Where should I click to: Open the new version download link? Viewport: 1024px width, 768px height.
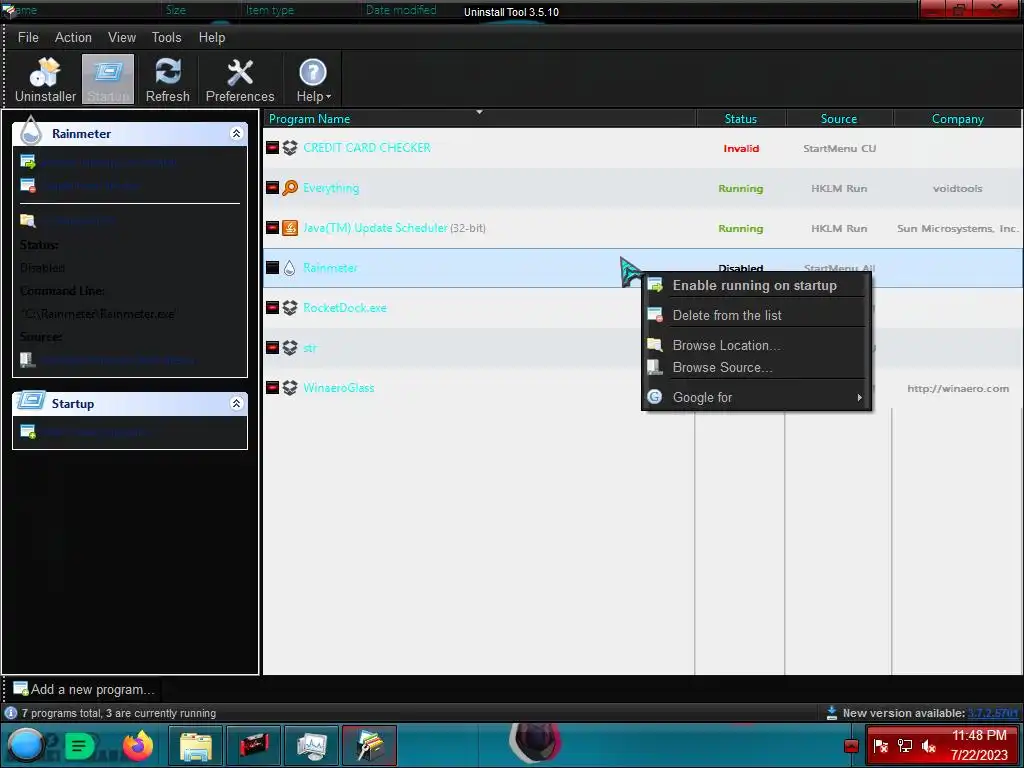[x=993, y=713]
